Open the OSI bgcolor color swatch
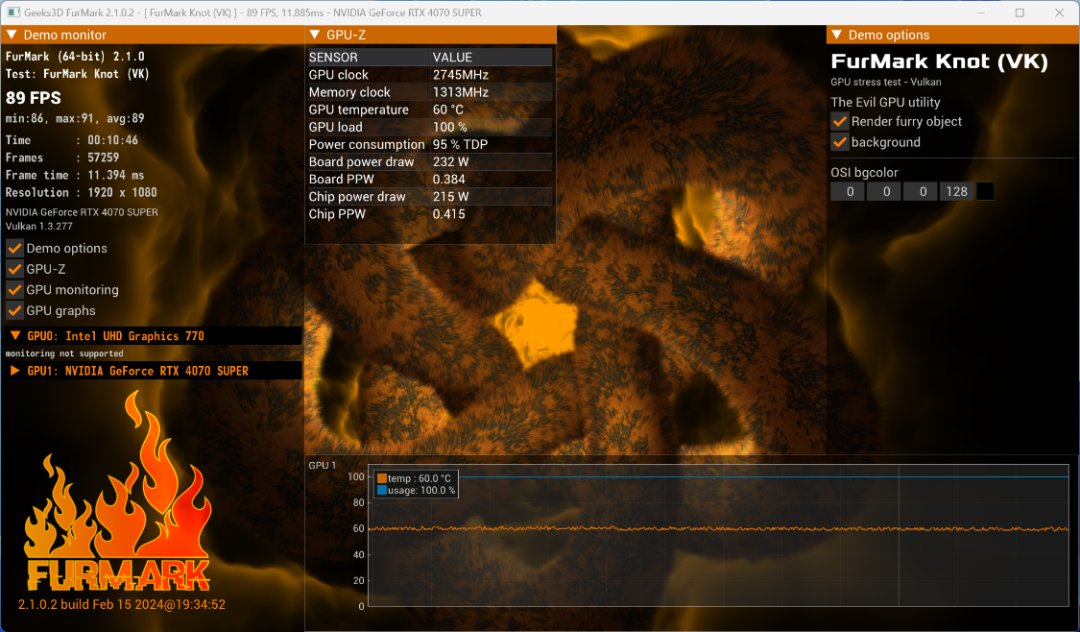 (985, 191)
